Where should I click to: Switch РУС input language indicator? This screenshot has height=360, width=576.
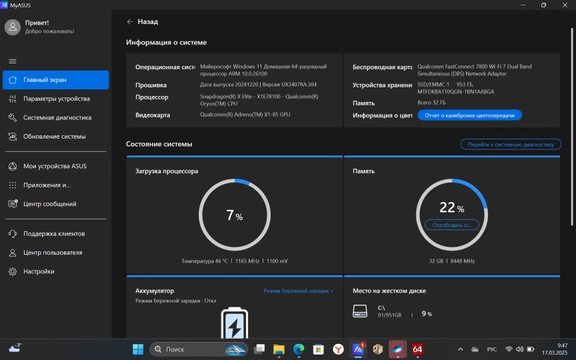click(492, 349)
